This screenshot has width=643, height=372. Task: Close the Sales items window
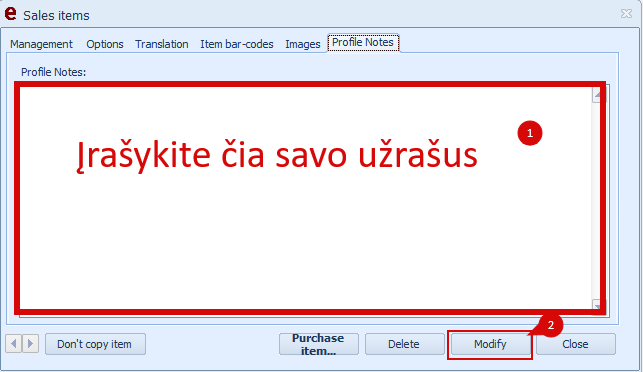pos(626,14)
